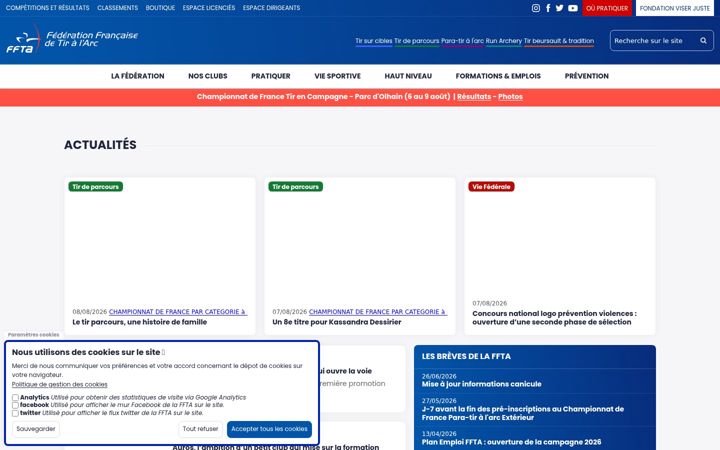This screenshot has height=450, width=720.
Task: Select Tir beursault & tradition link
Action: (x=559, y=41)
